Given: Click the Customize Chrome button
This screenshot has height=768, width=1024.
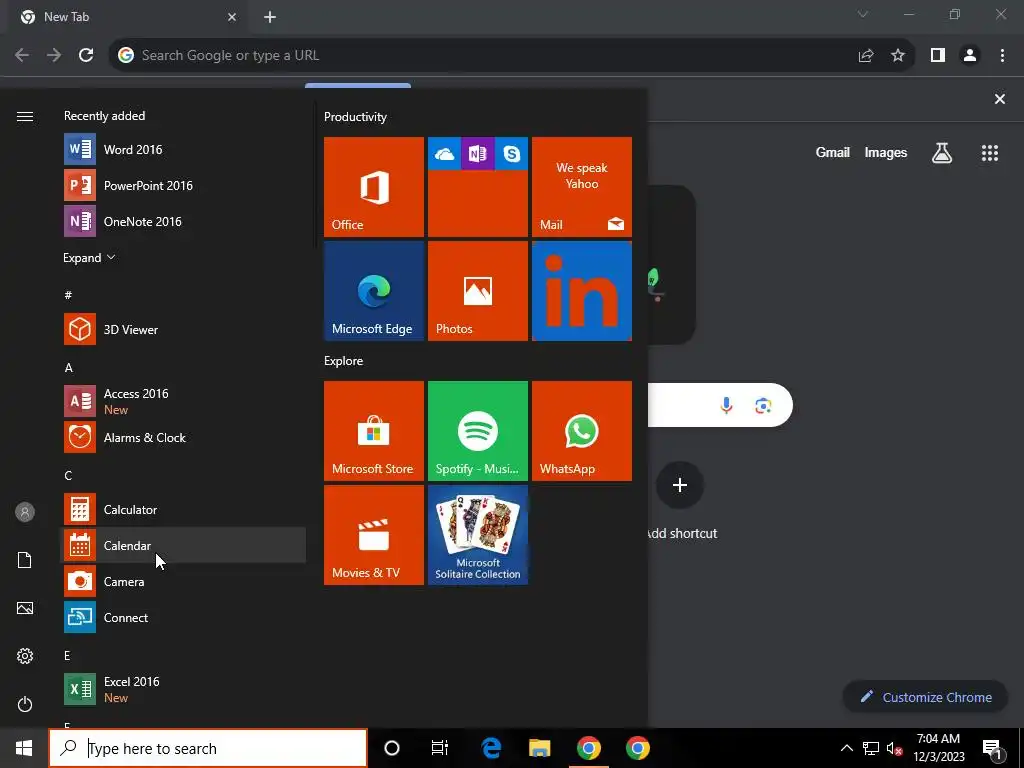Looking at the screenshot, I should [927, 697].
